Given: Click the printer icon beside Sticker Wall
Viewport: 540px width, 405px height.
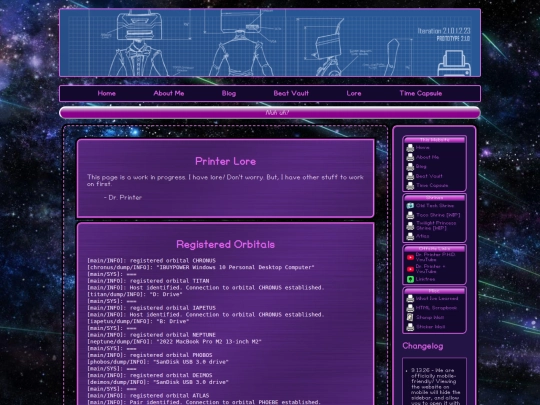Looking at the screenshot, I should [410, 327].
